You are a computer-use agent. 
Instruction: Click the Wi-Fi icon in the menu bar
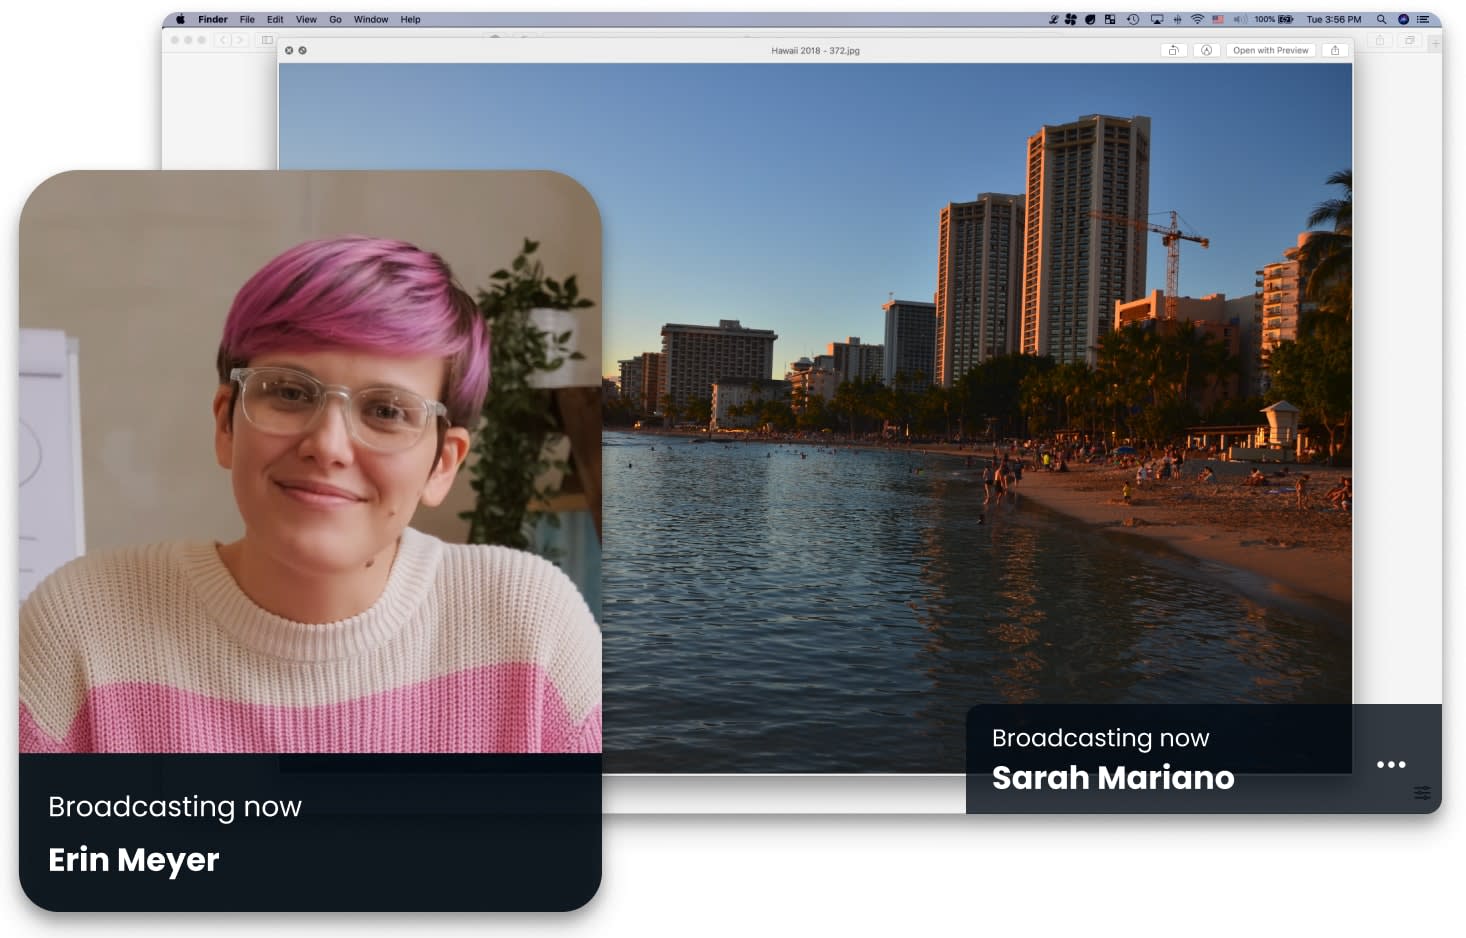pos(1197,19)
